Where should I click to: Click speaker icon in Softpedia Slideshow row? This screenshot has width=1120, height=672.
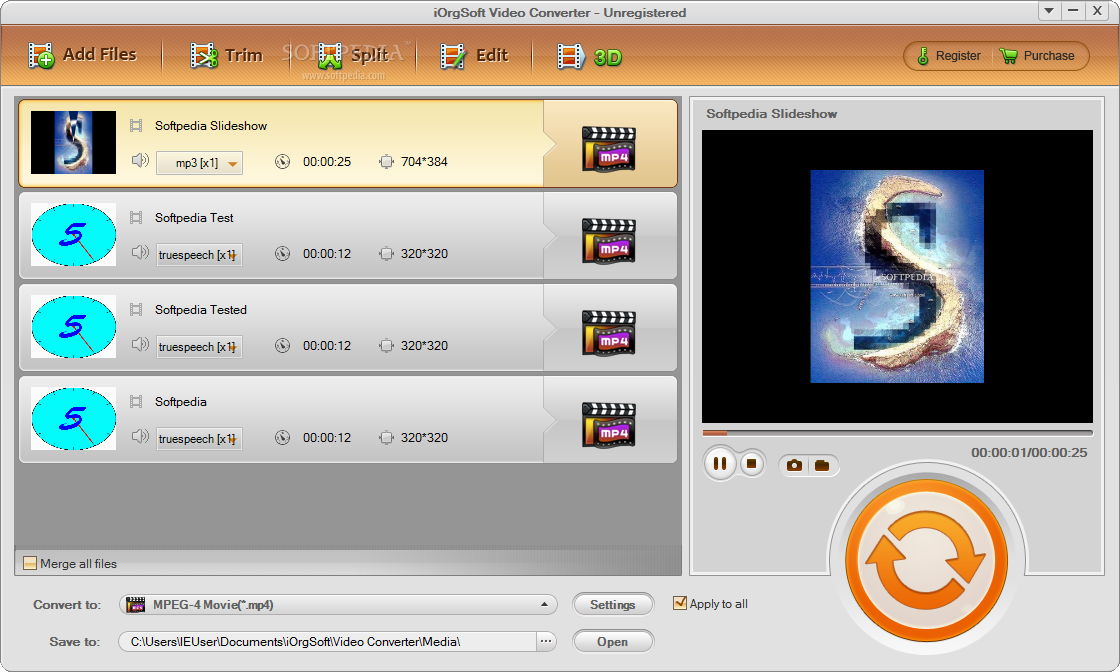(140, 161)
